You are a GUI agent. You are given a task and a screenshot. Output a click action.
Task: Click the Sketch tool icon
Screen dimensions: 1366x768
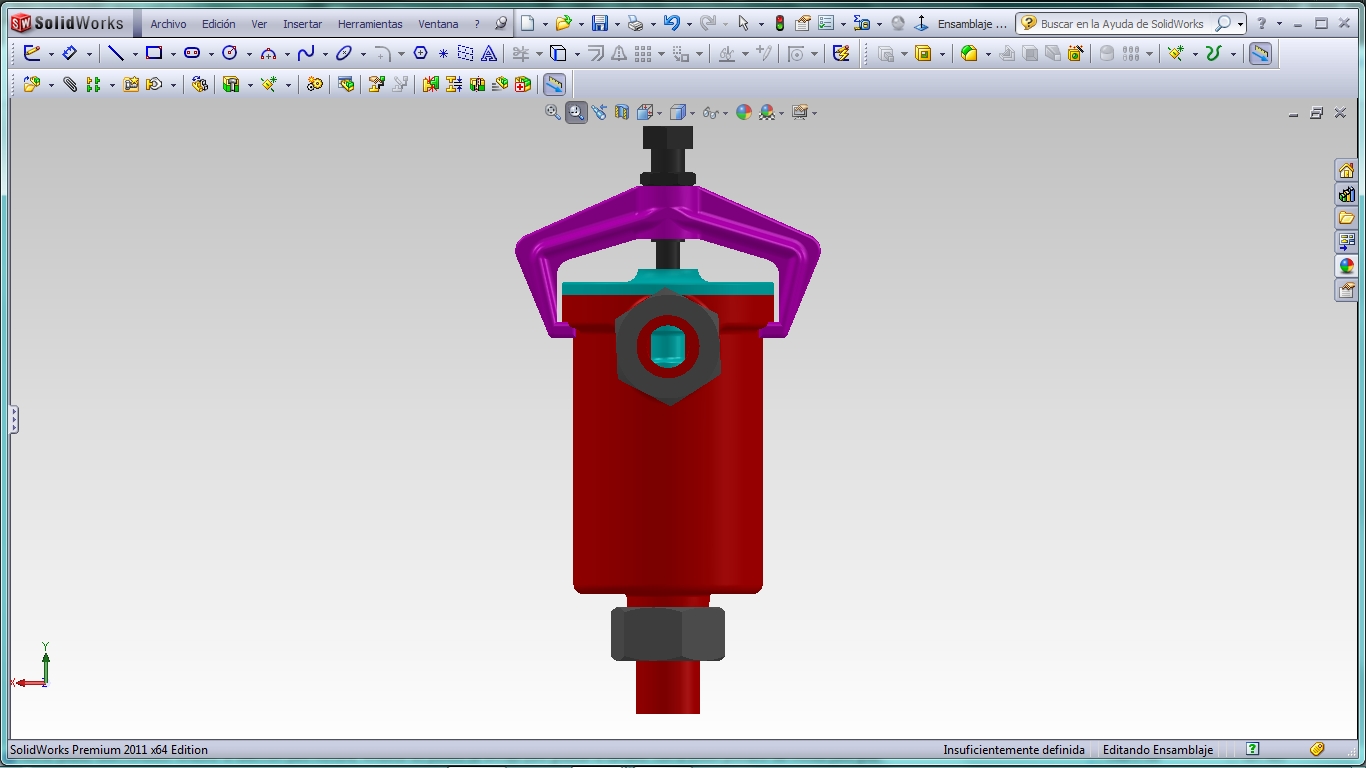(x=32, y=53)
